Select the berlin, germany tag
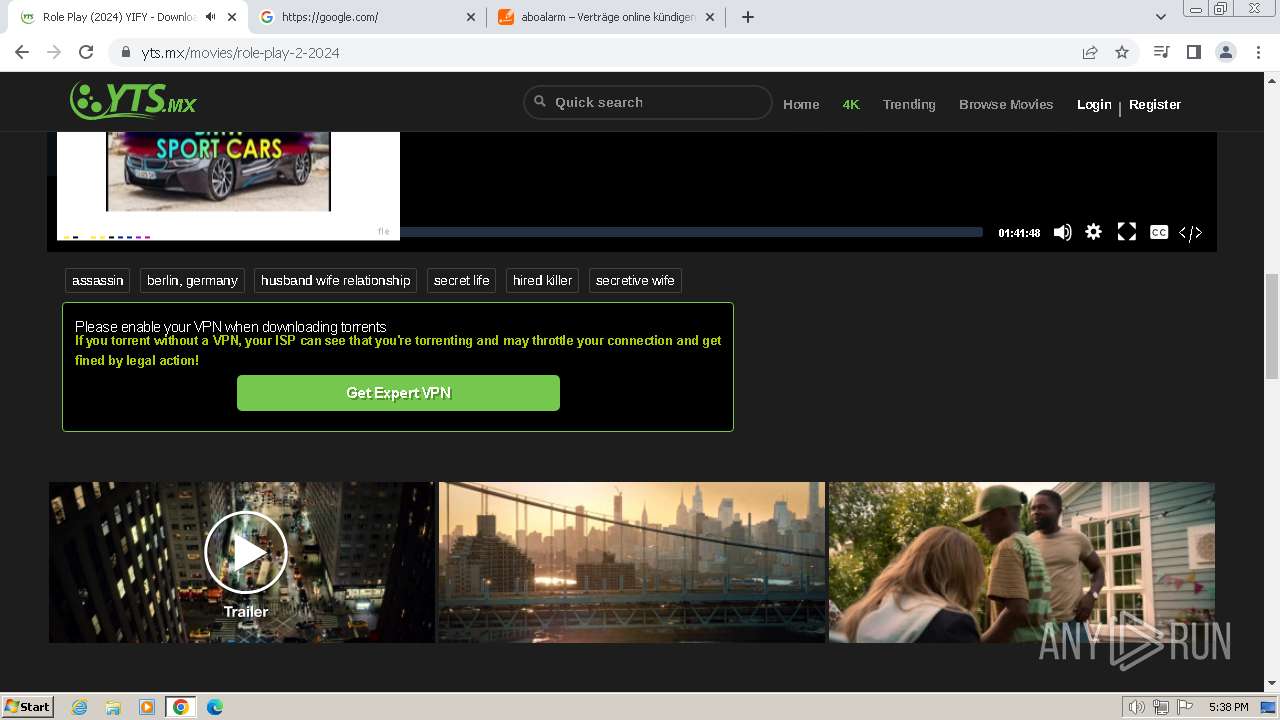1280x720 pixels. 192,281
